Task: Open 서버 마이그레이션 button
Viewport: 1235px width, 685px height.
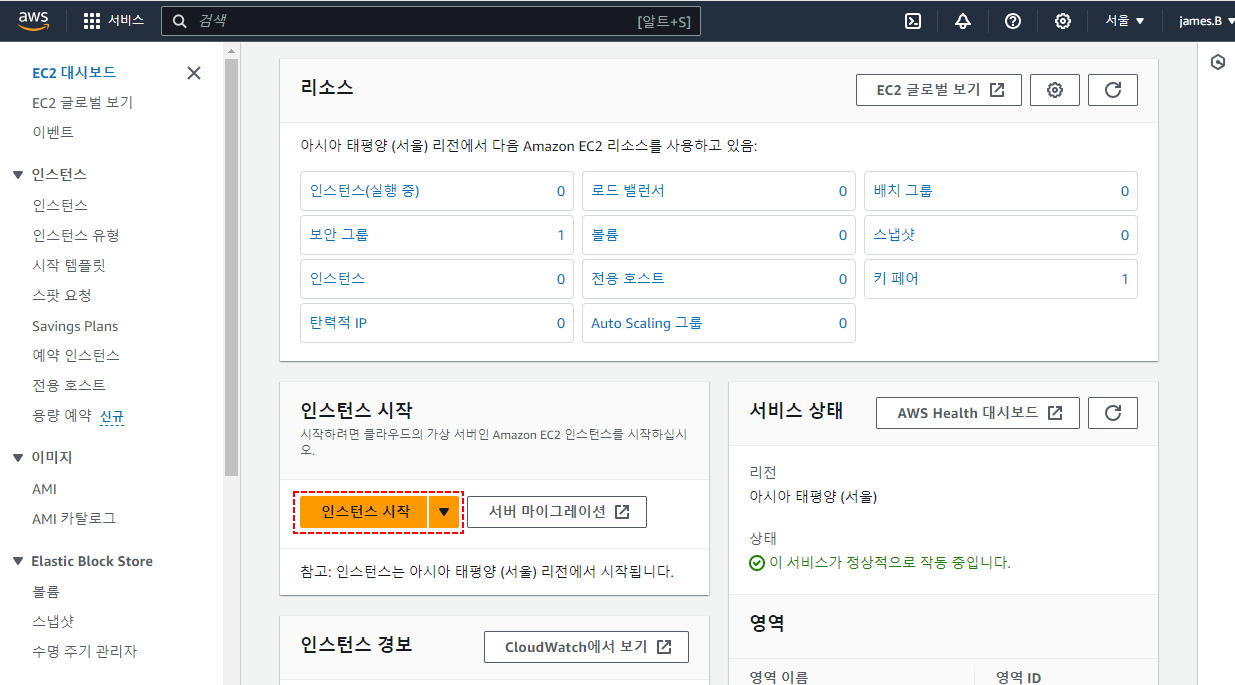Action: (x=557, y=512)
